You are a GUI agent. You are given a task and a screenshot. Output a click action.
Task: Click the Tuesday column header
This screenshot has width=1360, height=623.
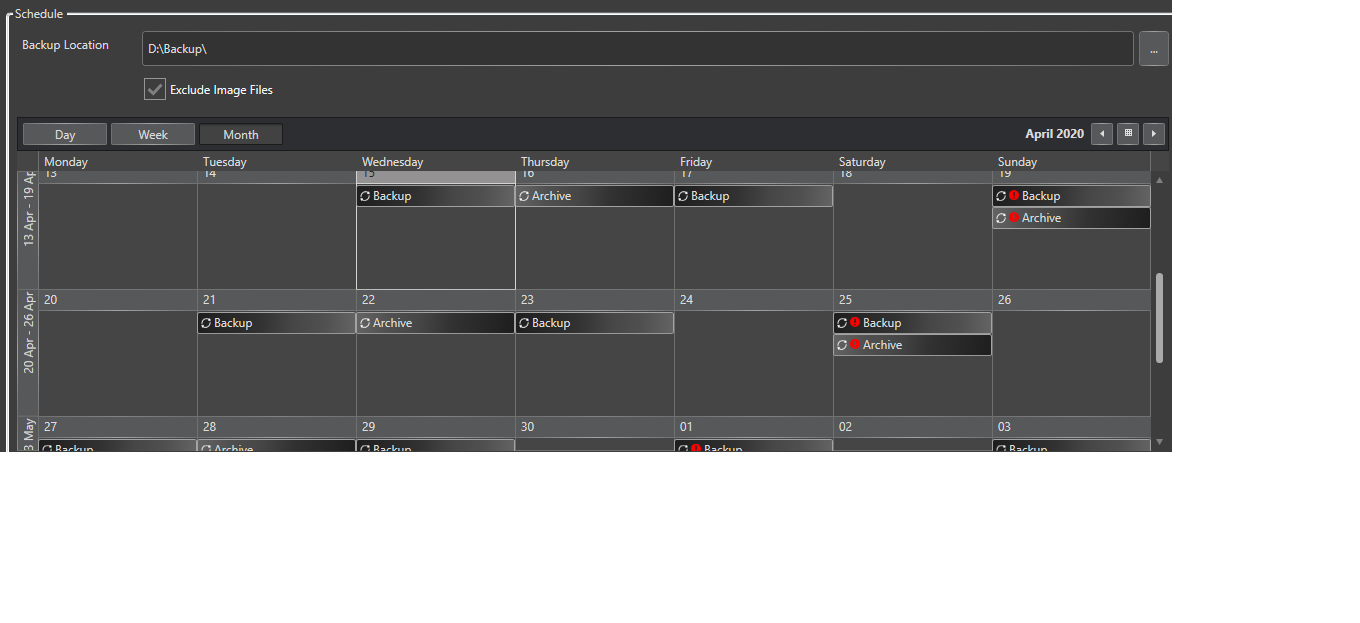coord(224,162)
